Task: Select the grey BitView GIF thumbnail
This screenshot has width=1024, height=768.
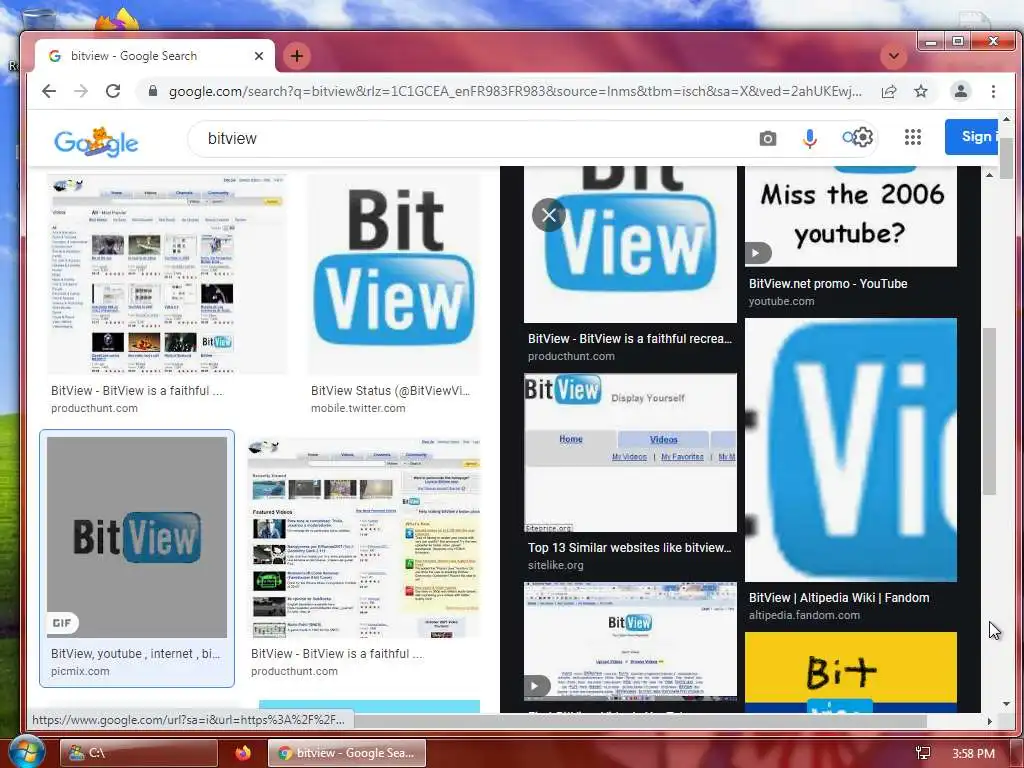Action: coord(137,537)
